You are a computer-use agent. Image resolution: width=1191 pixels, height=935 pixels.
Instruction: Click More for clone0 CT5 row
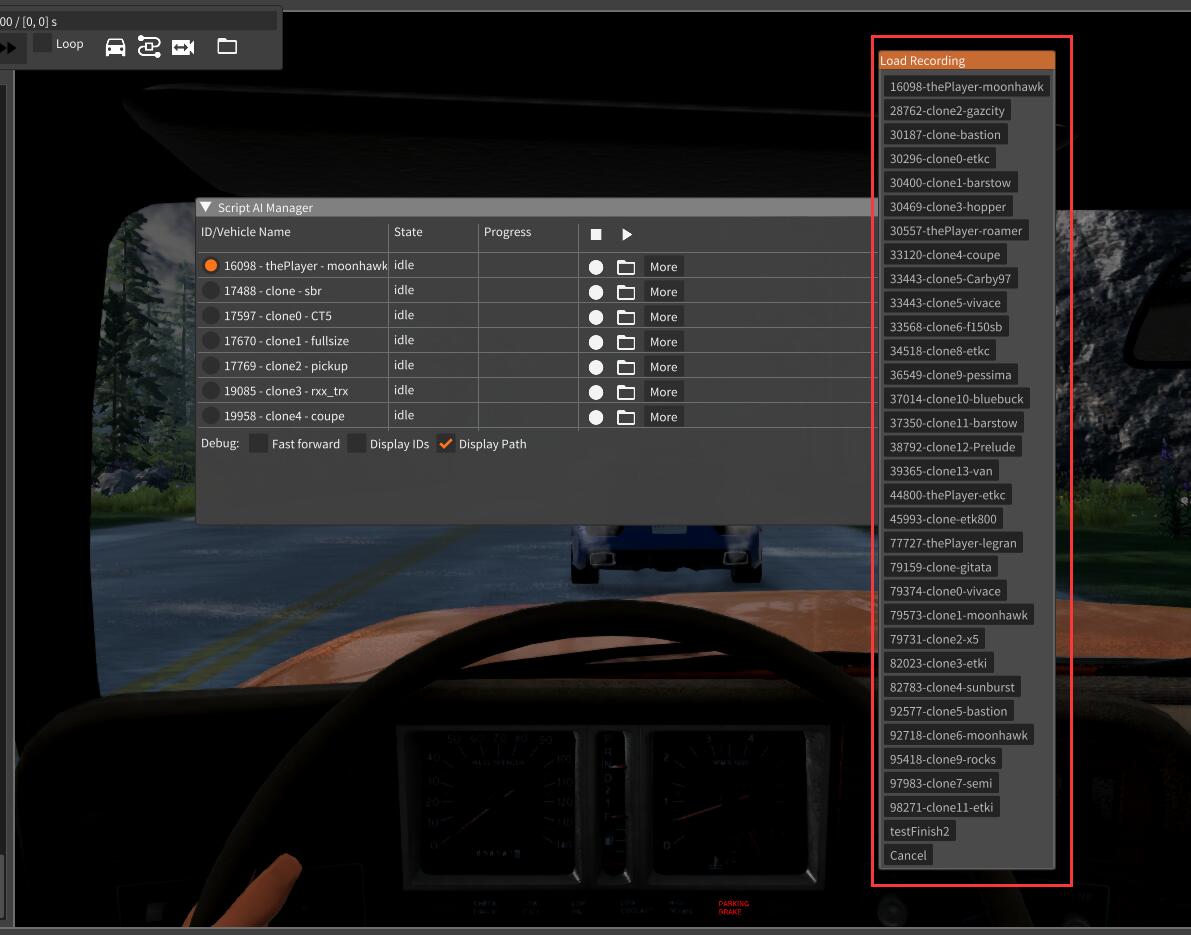[663, 317]
